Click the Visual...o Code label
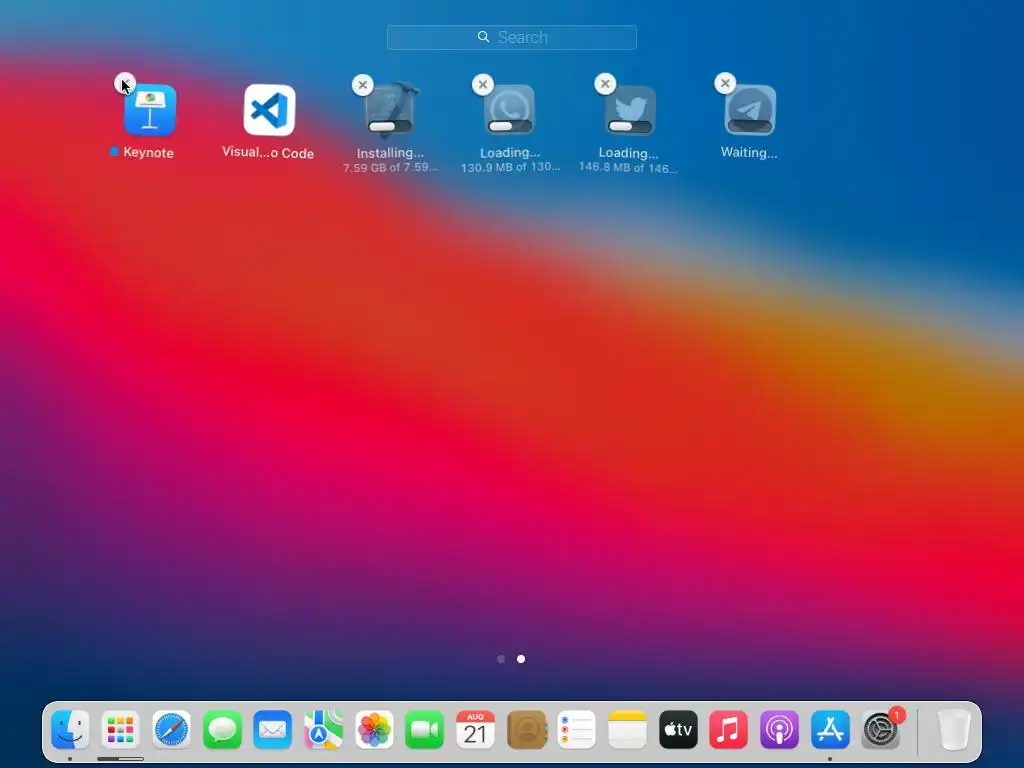The width and height of the screenshot is (1024, 768). (268, 152)
